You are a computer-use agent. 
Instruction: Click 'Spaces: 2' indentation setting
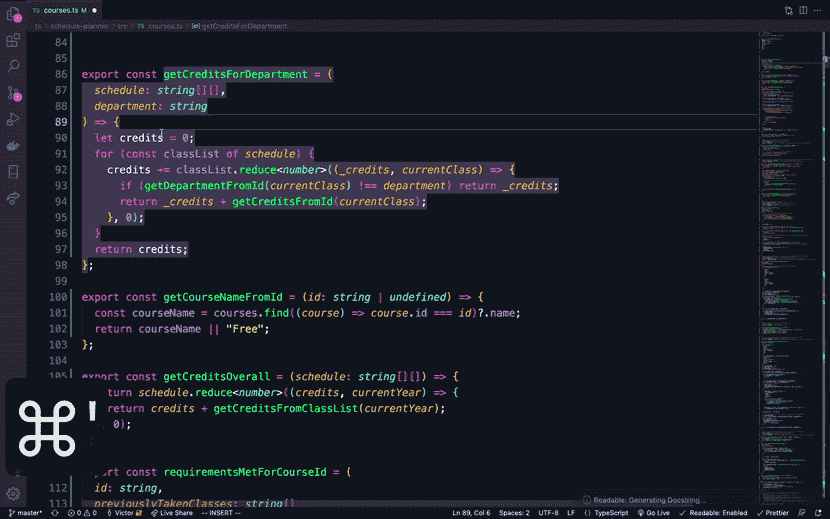pyautogui.click(x=514, y=513)
